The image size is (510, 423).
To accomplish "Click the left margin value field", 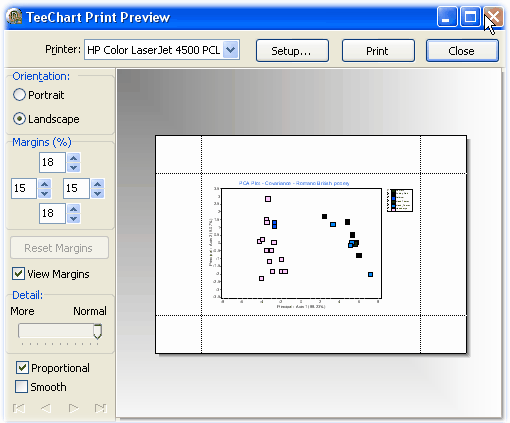I will point(24,188).
